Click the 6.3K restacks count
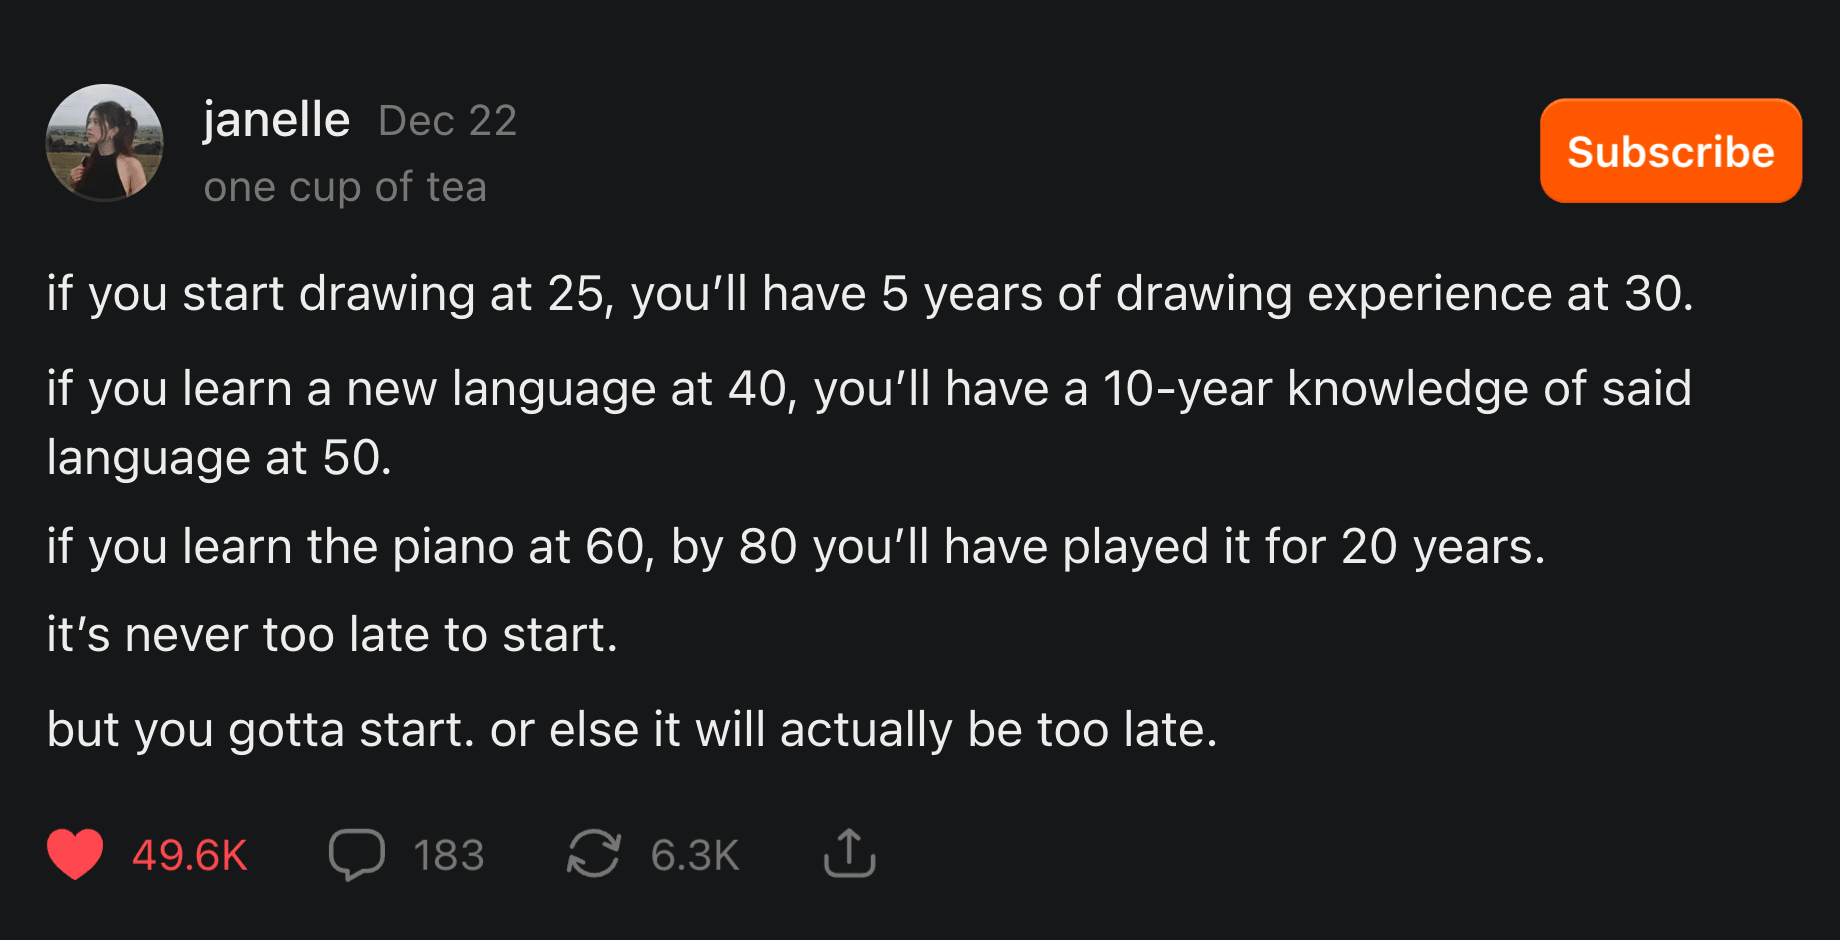Viewport: 1840px width, 940px height. 694,855
